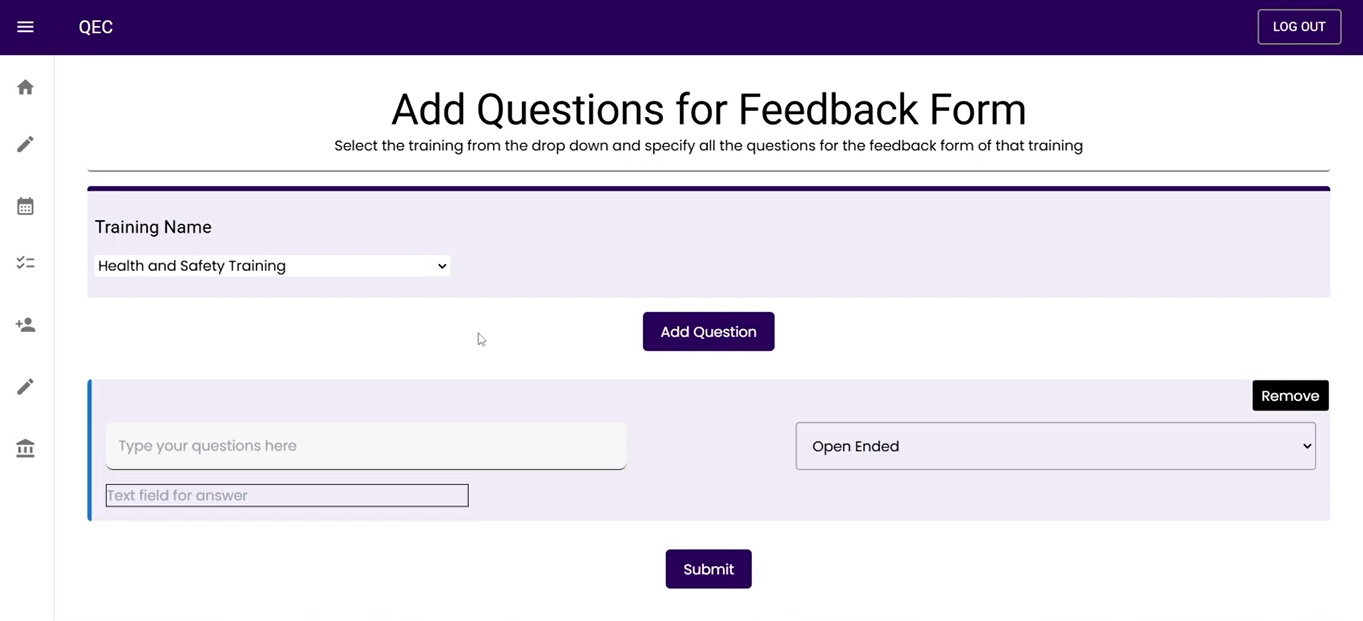Open the bank building icon in sidebar

point(26,448)
